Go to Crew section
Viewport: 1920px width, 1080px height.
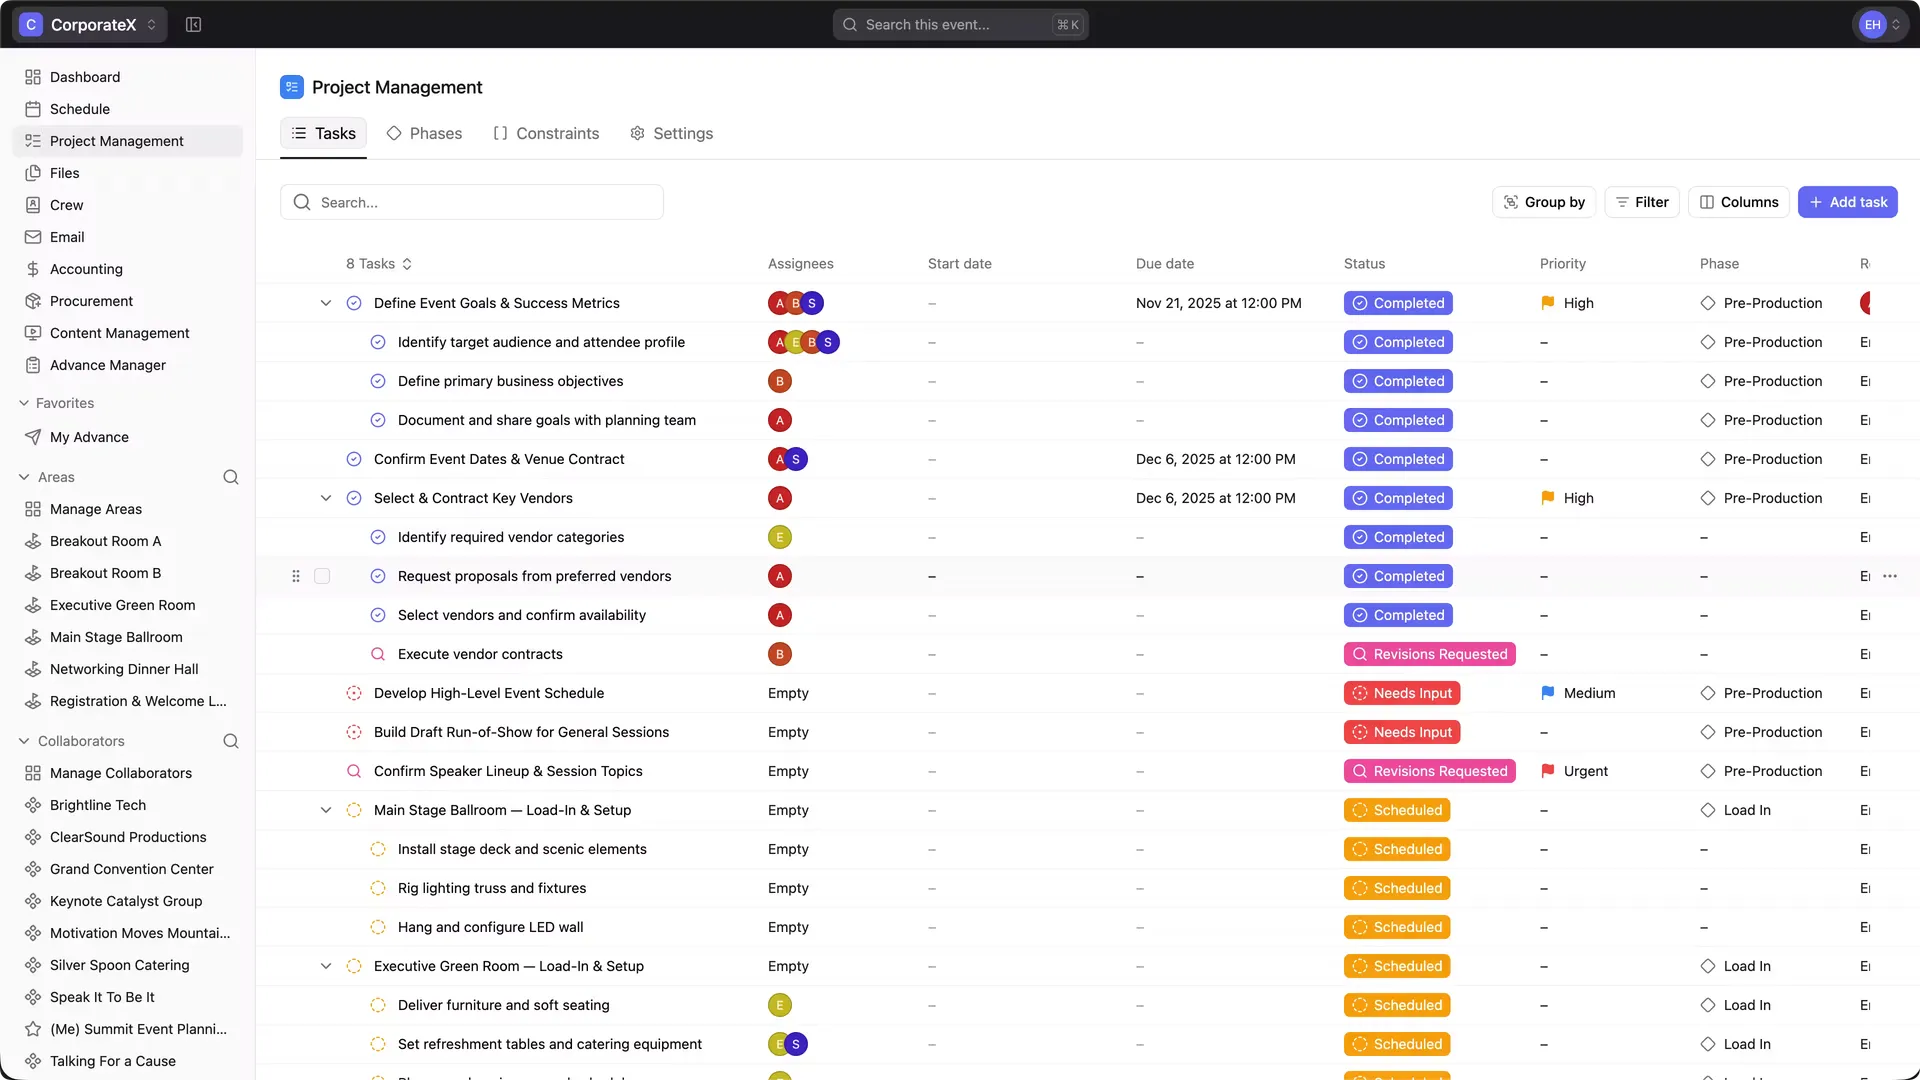128,205
